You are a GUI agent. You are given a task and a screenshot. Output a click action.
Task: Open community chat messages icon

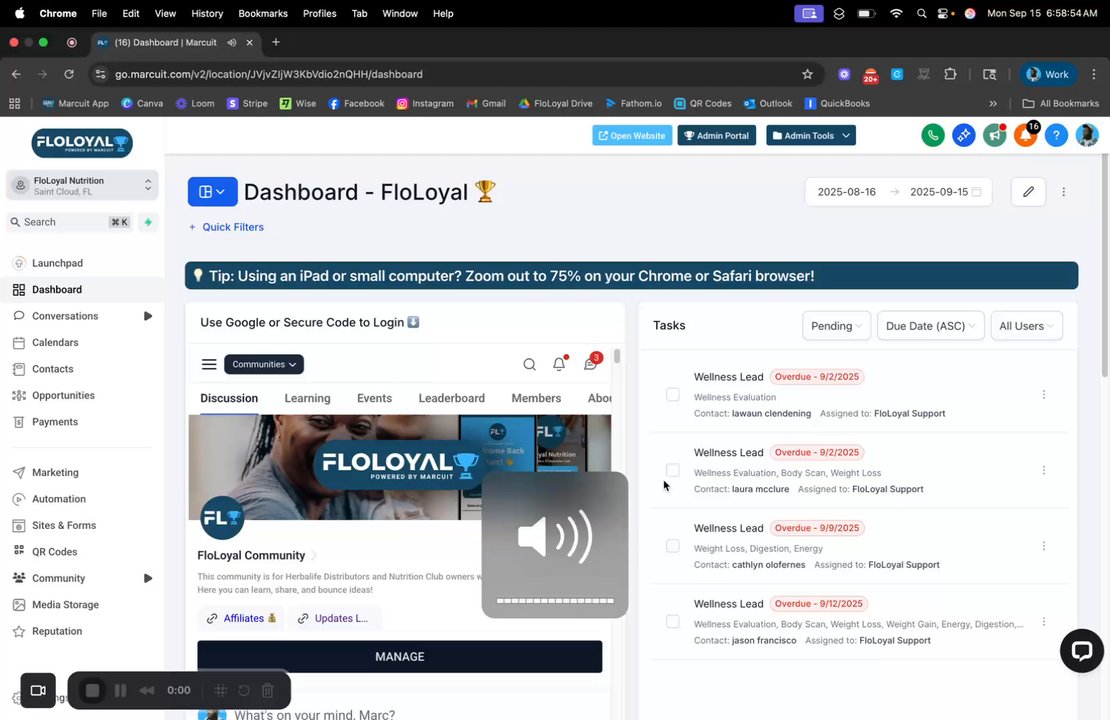590,363
